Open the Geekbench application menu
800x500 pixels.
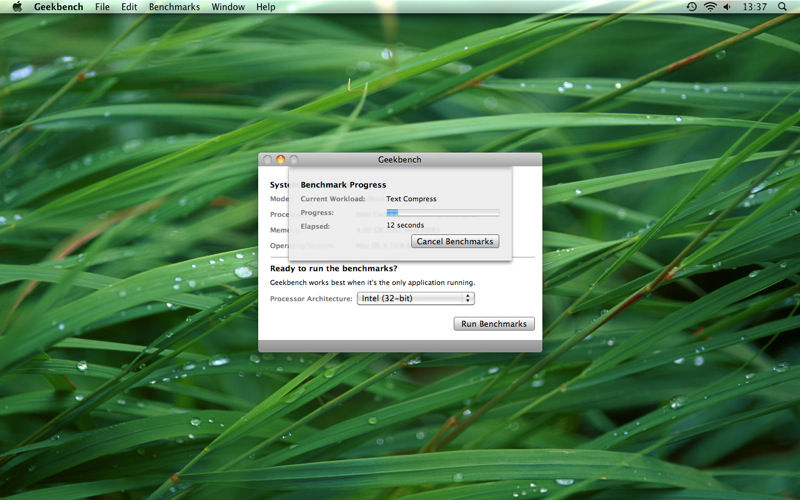pos(58,7)
